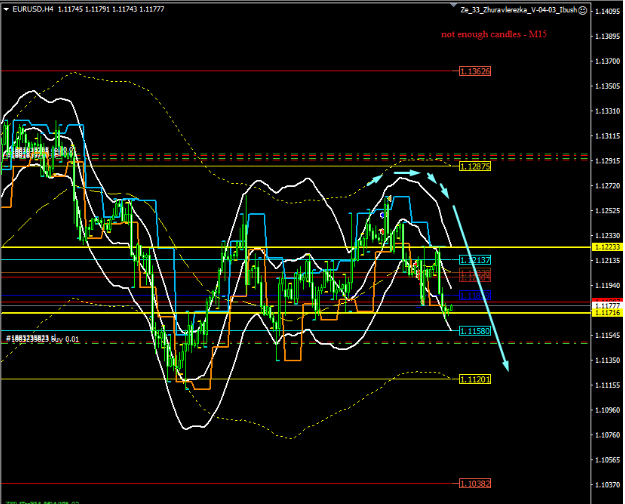
Task: Select the horizontal cyan arrow near the peak
Action: (406, 173)
